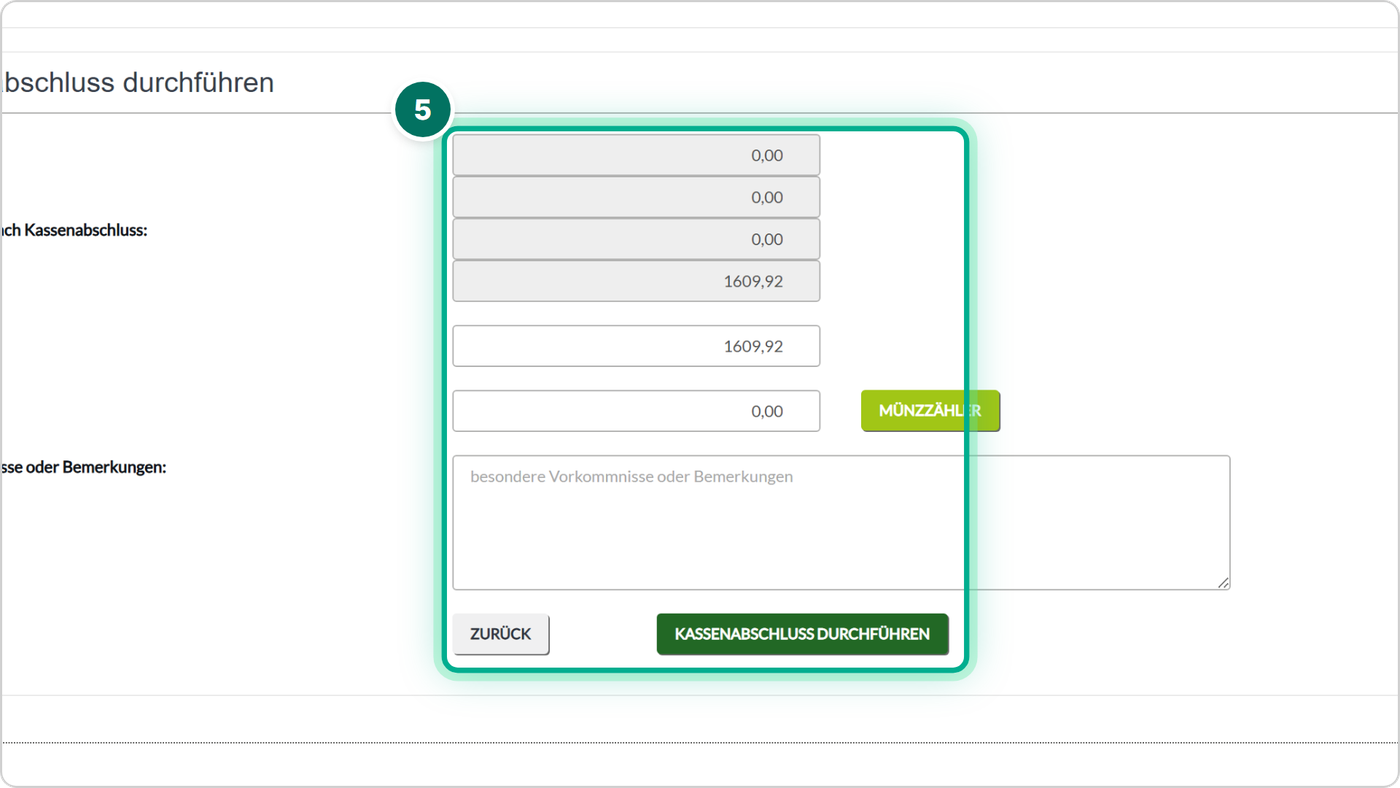Grab the text area resize handle

tap(1222, 582)
